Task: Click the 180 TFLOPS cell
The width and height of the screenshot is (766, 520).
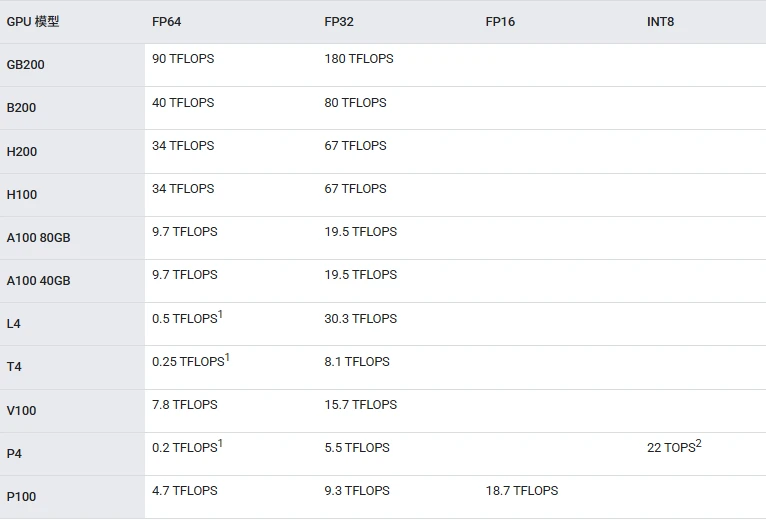Action: (x=359, y=59)
